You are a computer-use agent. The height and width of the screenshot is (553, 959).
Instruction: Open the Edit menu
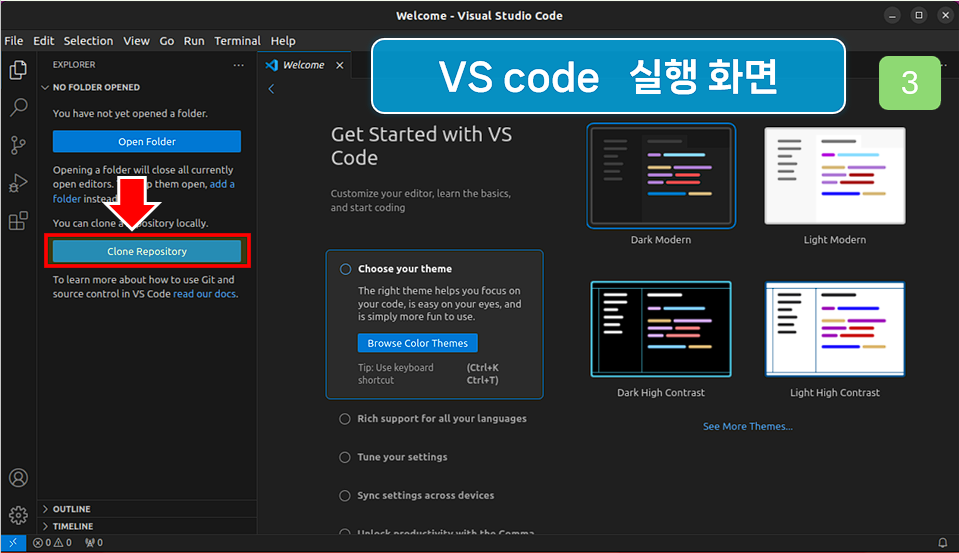(x=43, y=41)
